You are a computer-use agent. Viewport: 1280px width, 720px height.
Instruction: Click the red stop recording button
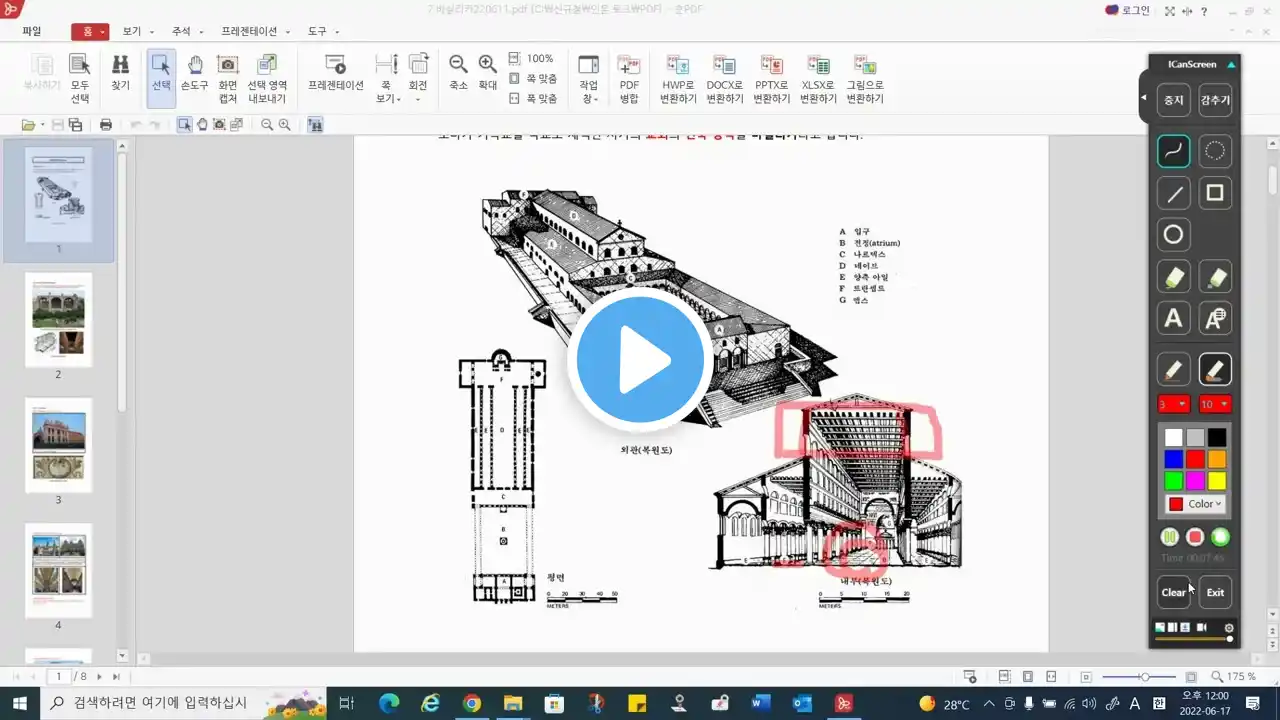[1195, 537]
